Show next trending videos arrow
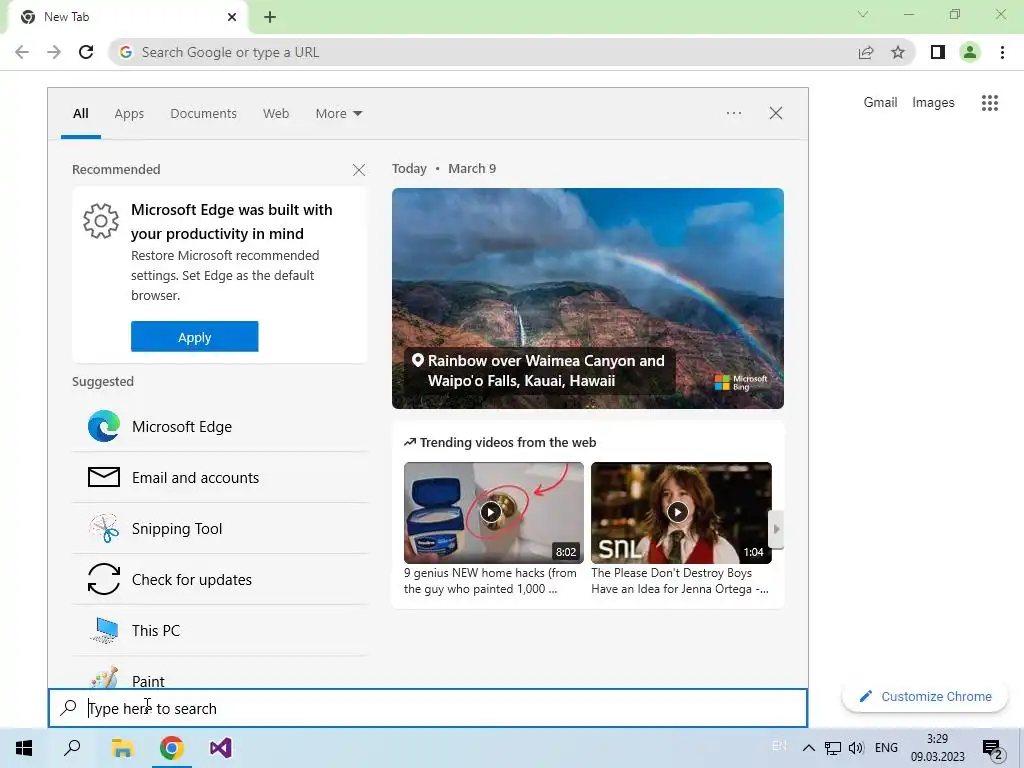Screen dimensions: 1024x768 pos(776,529)
